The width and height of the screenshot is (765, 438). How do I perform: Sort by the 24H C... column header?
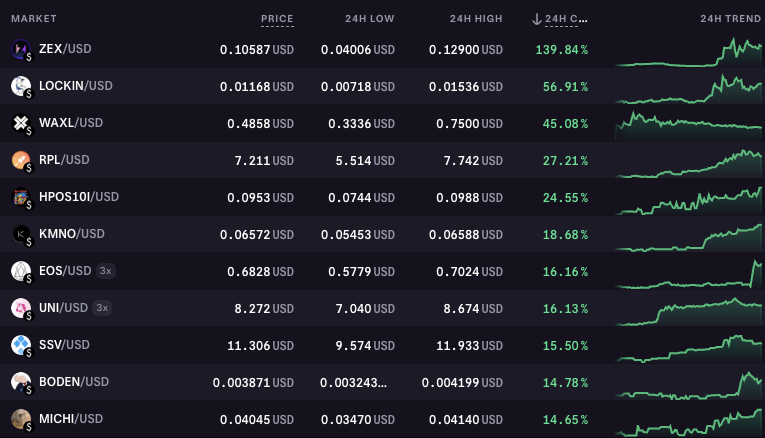pos(566,19)
